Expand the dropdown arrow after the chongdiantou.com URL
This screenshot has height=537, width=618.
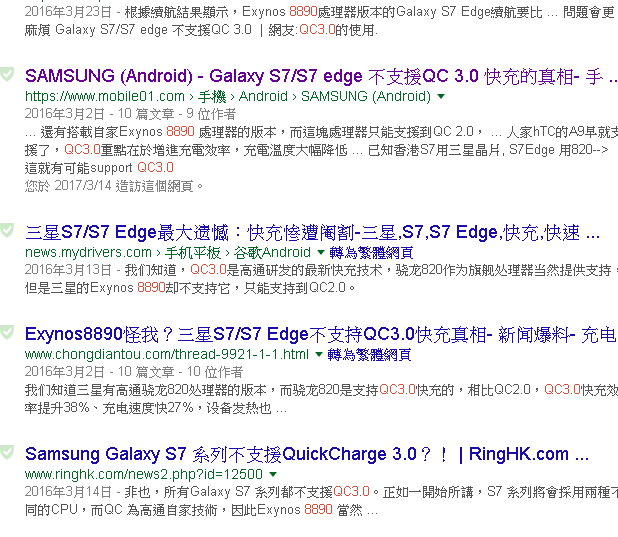(x=319, y=354)
